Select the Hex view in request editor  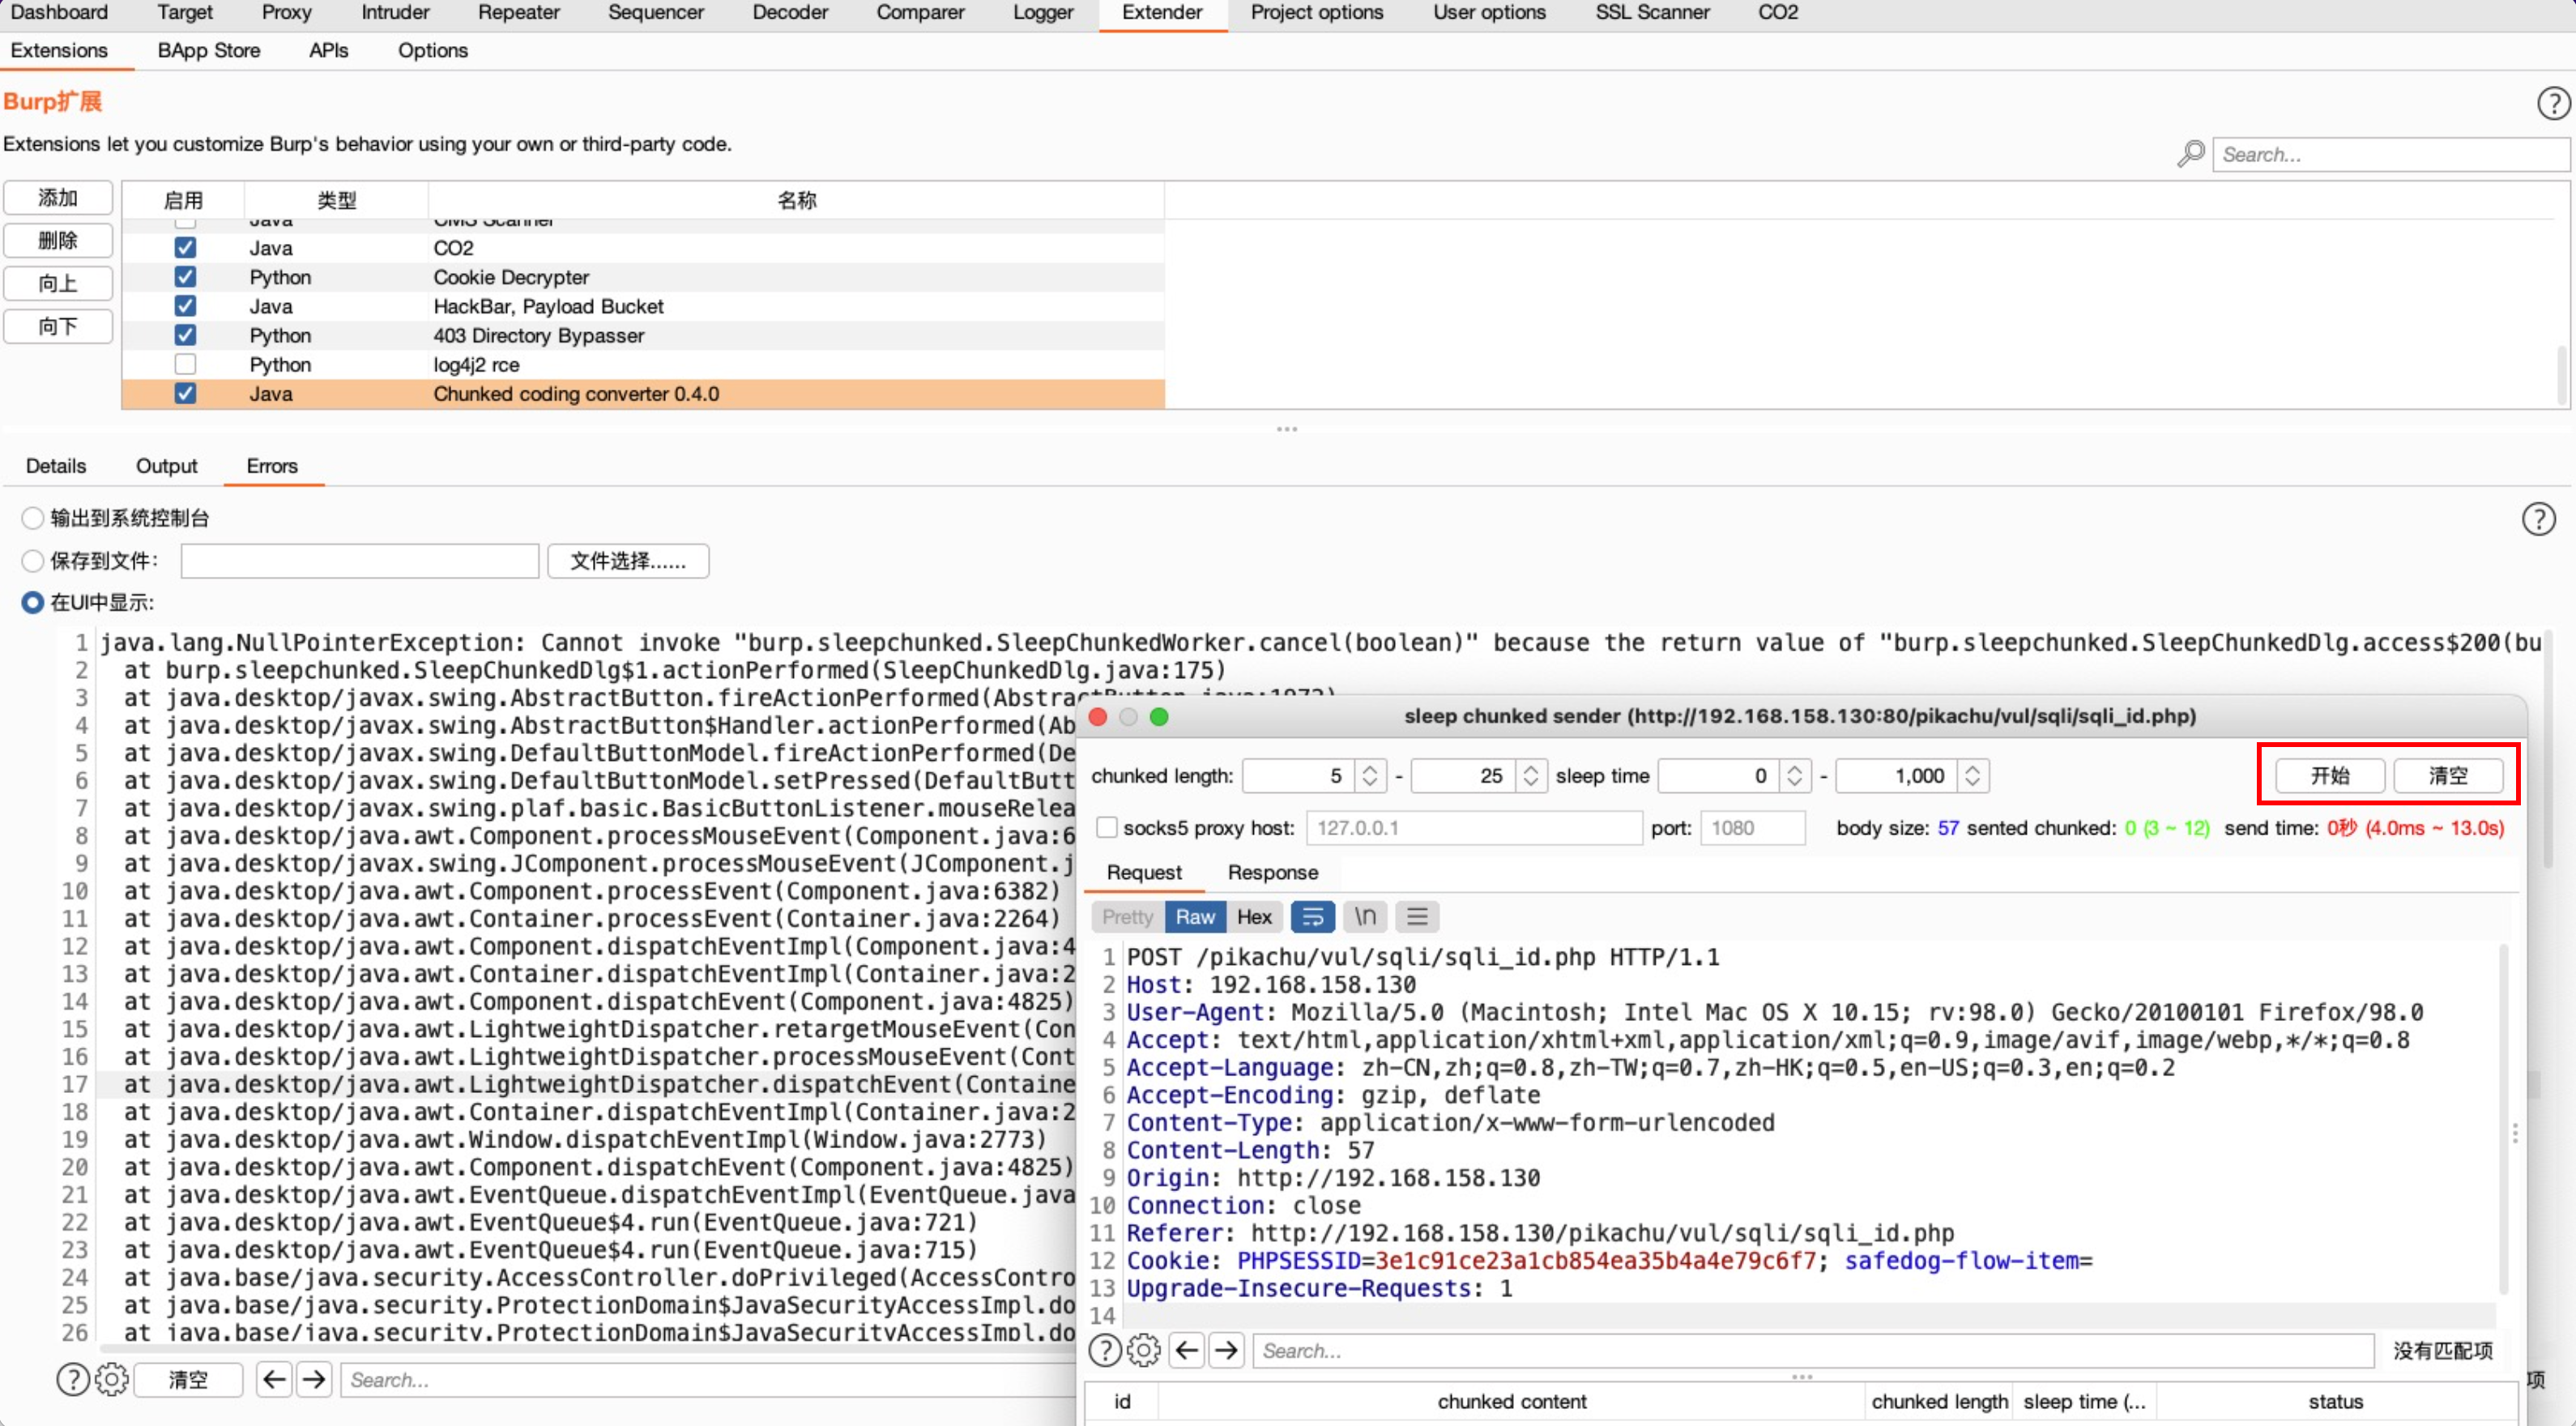tap(1254, 916)
